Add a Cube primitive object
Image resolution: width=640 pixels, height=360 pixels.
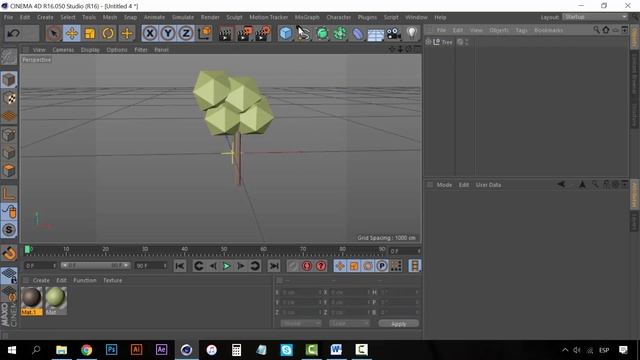286,33
